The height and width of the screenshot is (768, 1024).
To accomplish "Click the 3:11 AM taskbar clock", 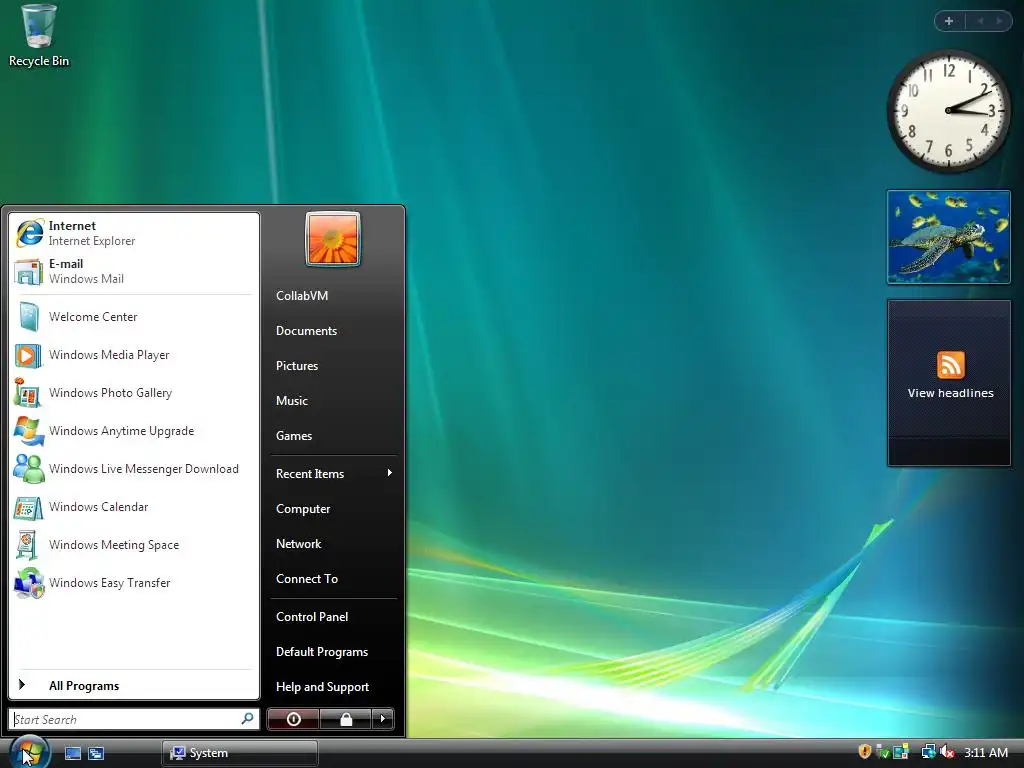I will click(x=985, y=752).
